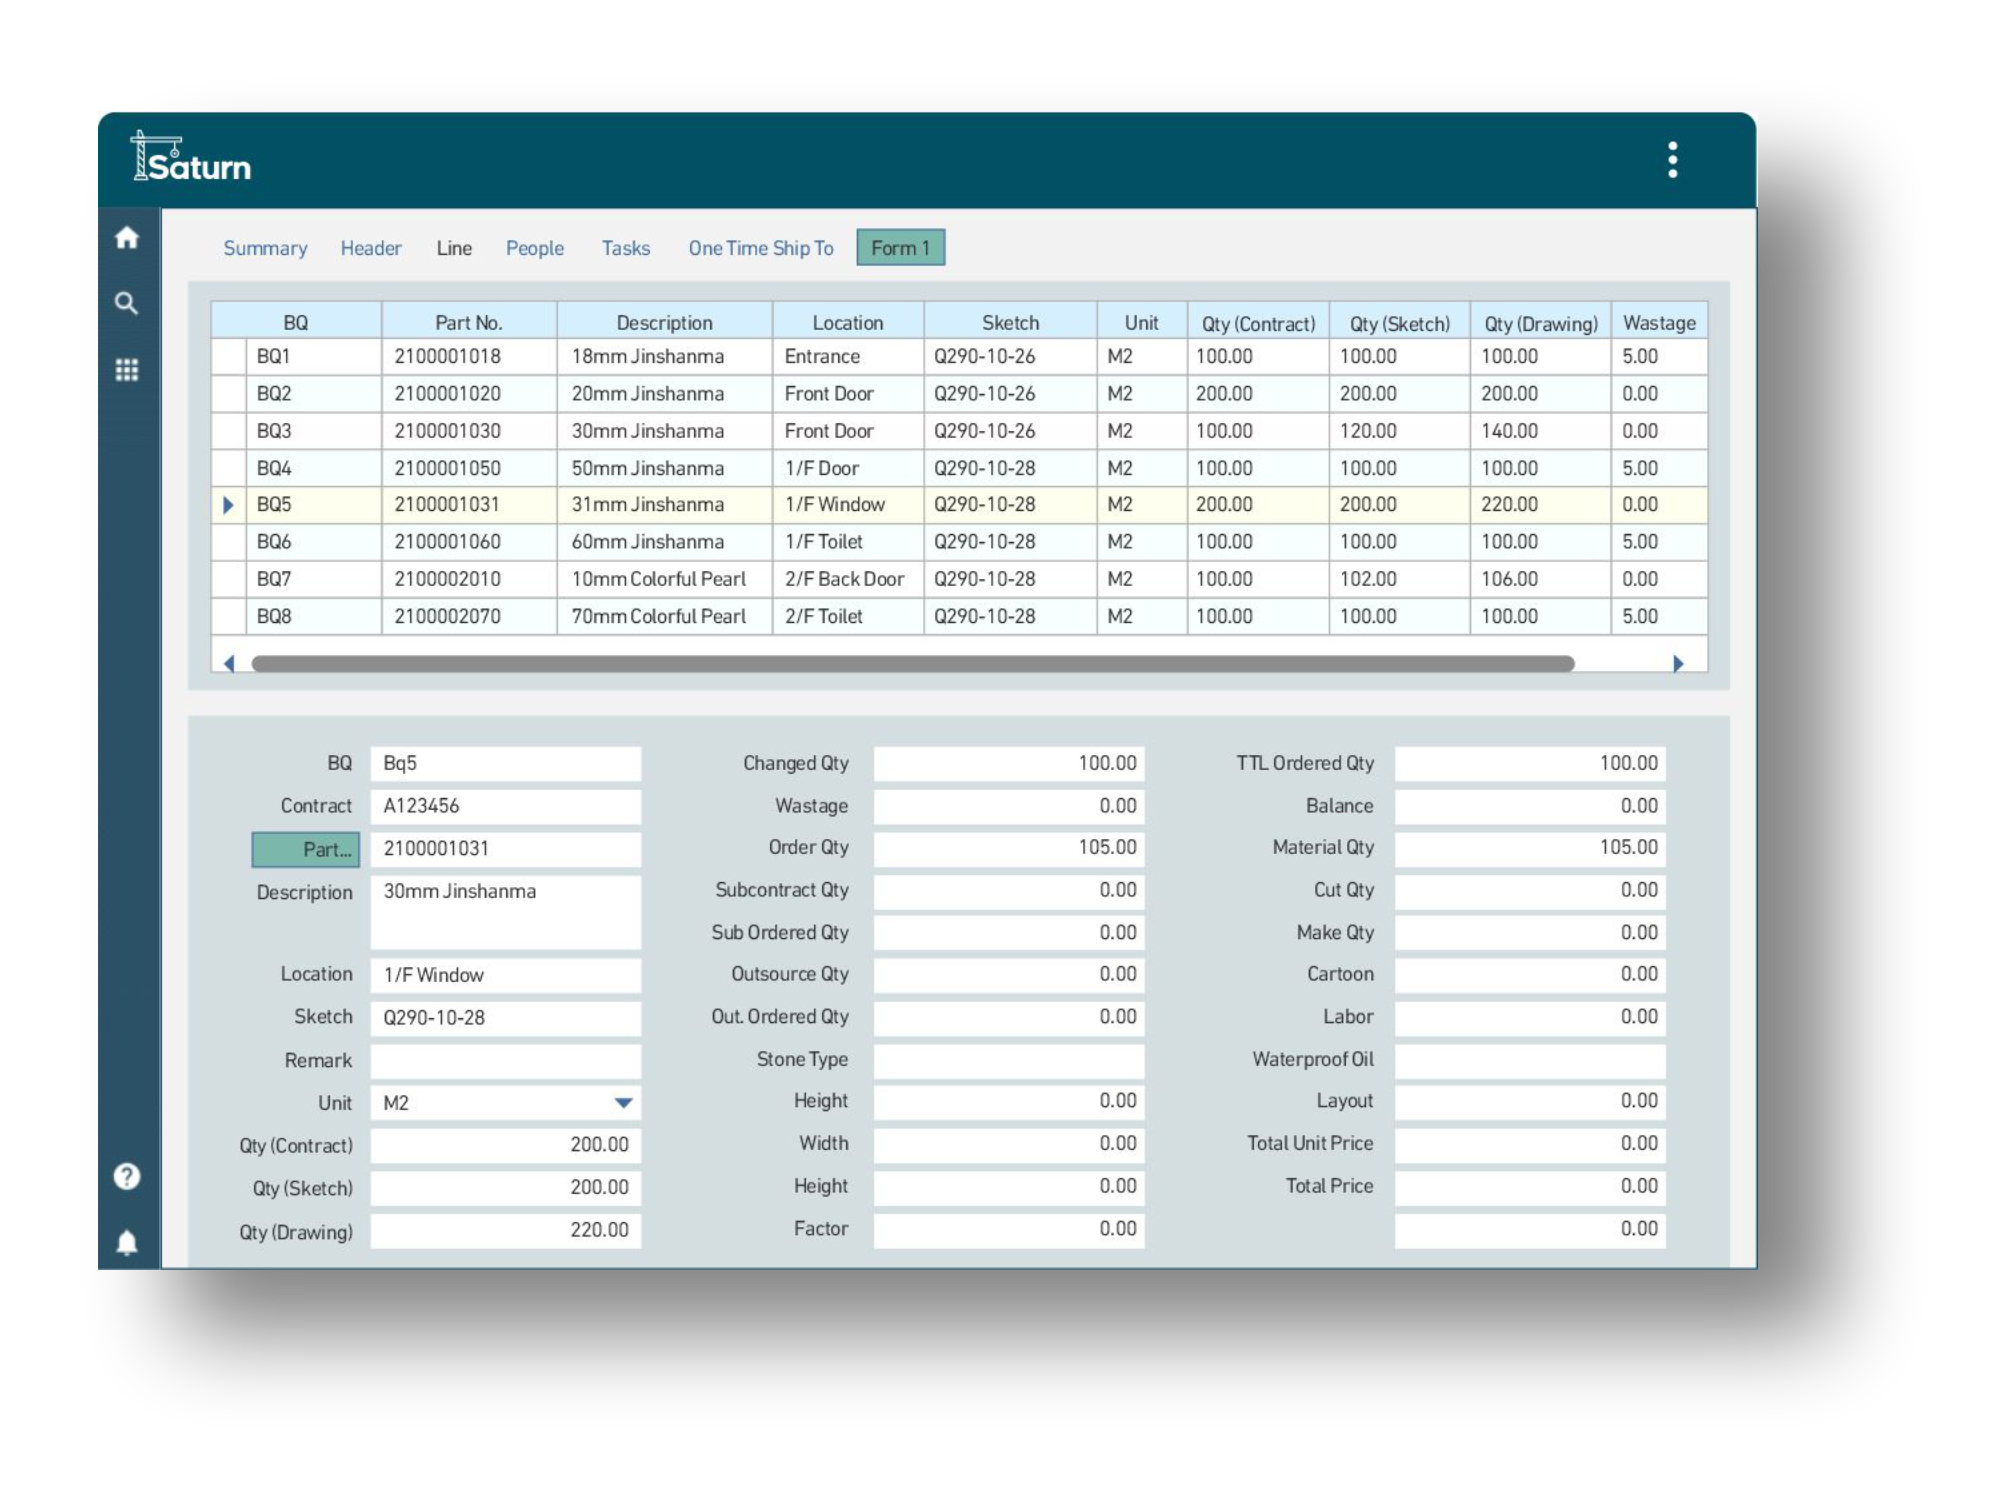Select the BQ8 row selector cell
This screenshot has width=2009, height=1508.
click(229, 616)
